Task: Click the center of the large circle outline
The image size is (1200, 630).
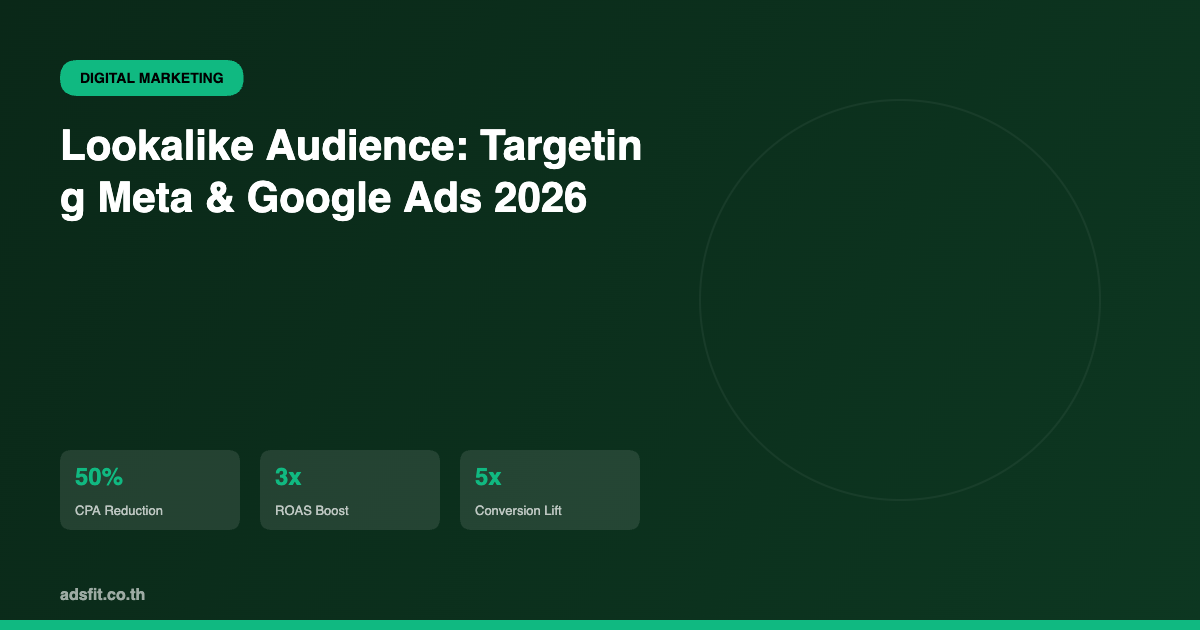Action: pos(900,300)
